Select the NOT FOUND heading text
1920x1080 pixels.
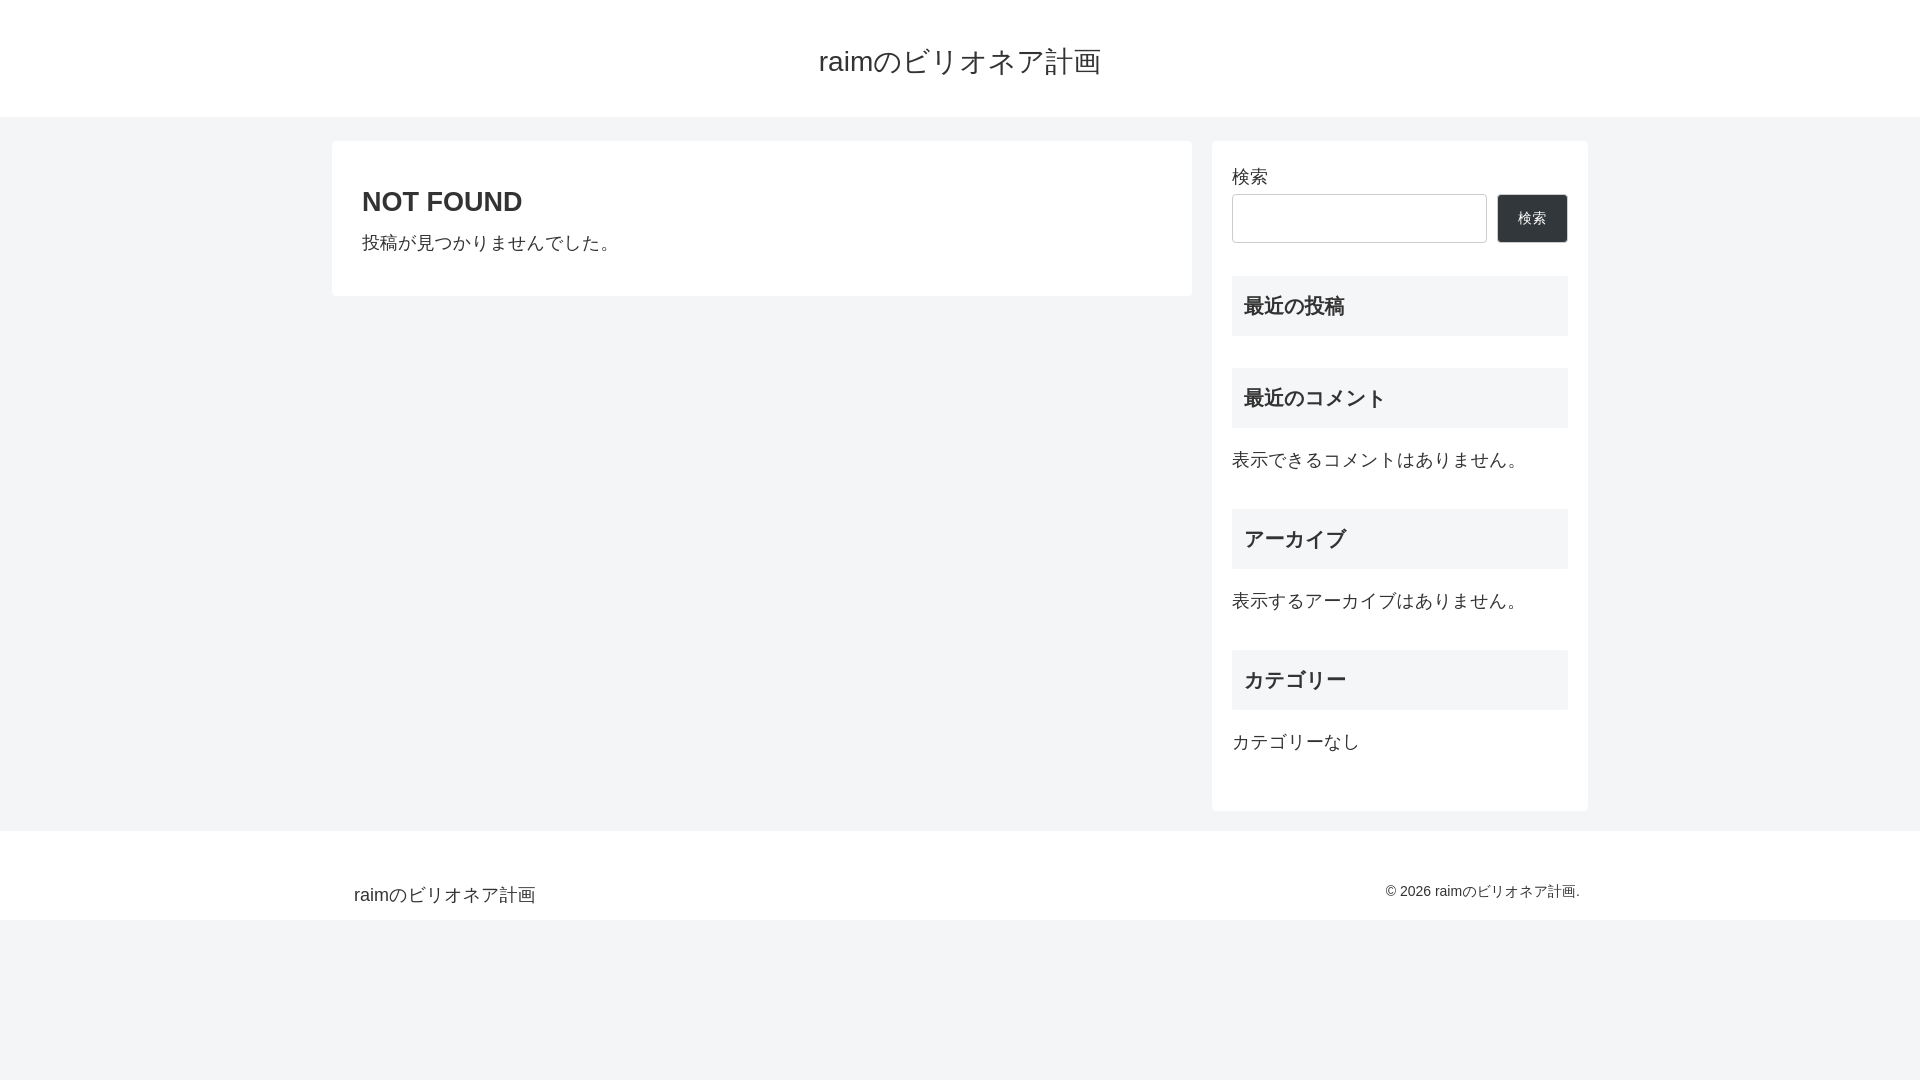442,201
